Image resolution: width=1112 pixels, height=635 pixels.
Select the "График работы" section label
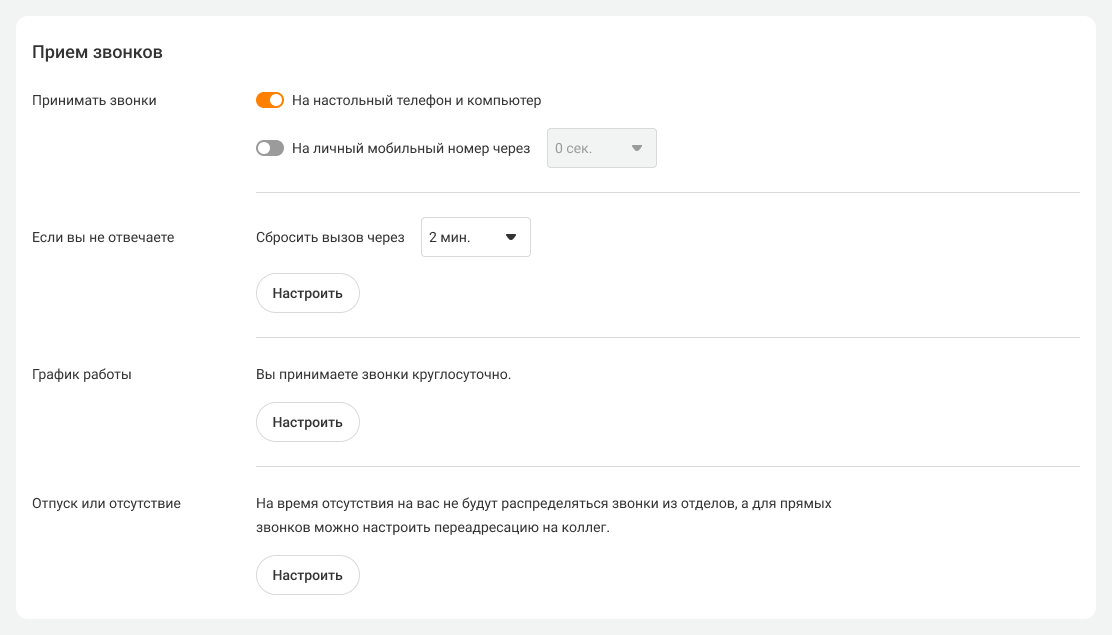[x=82, y=374]
